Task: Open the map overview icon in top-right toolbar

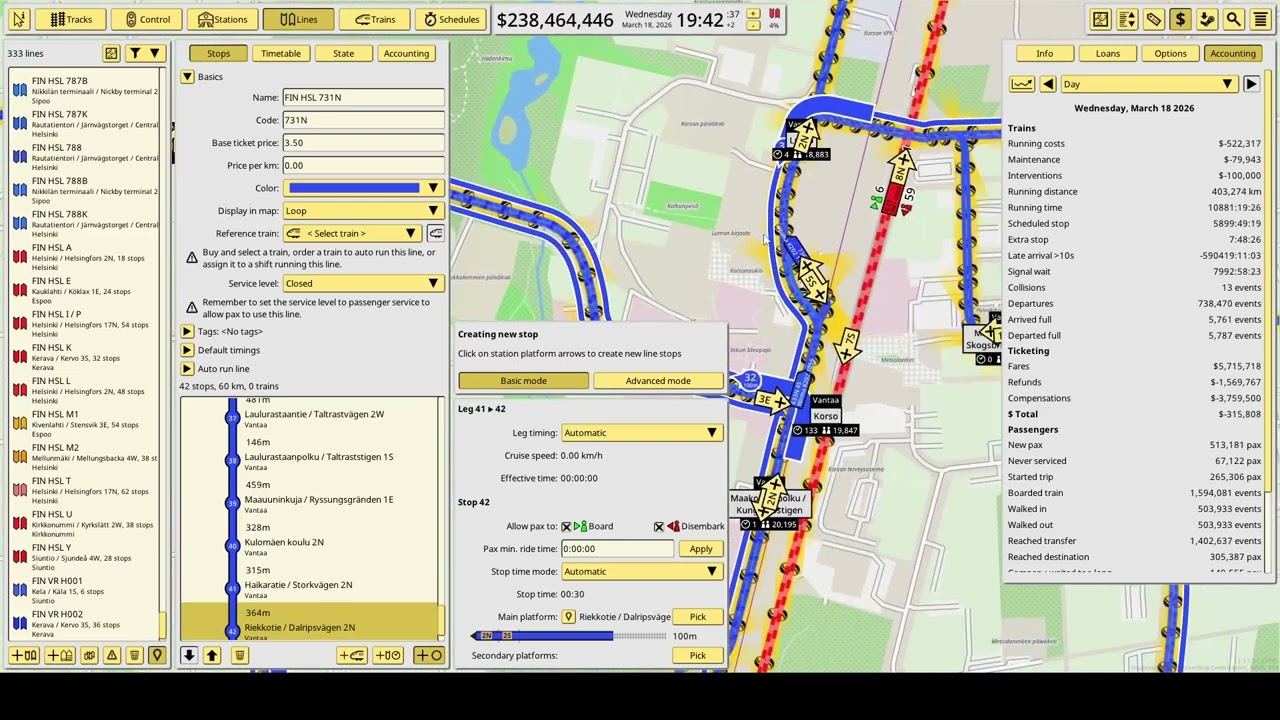Action: (1100, 19)
